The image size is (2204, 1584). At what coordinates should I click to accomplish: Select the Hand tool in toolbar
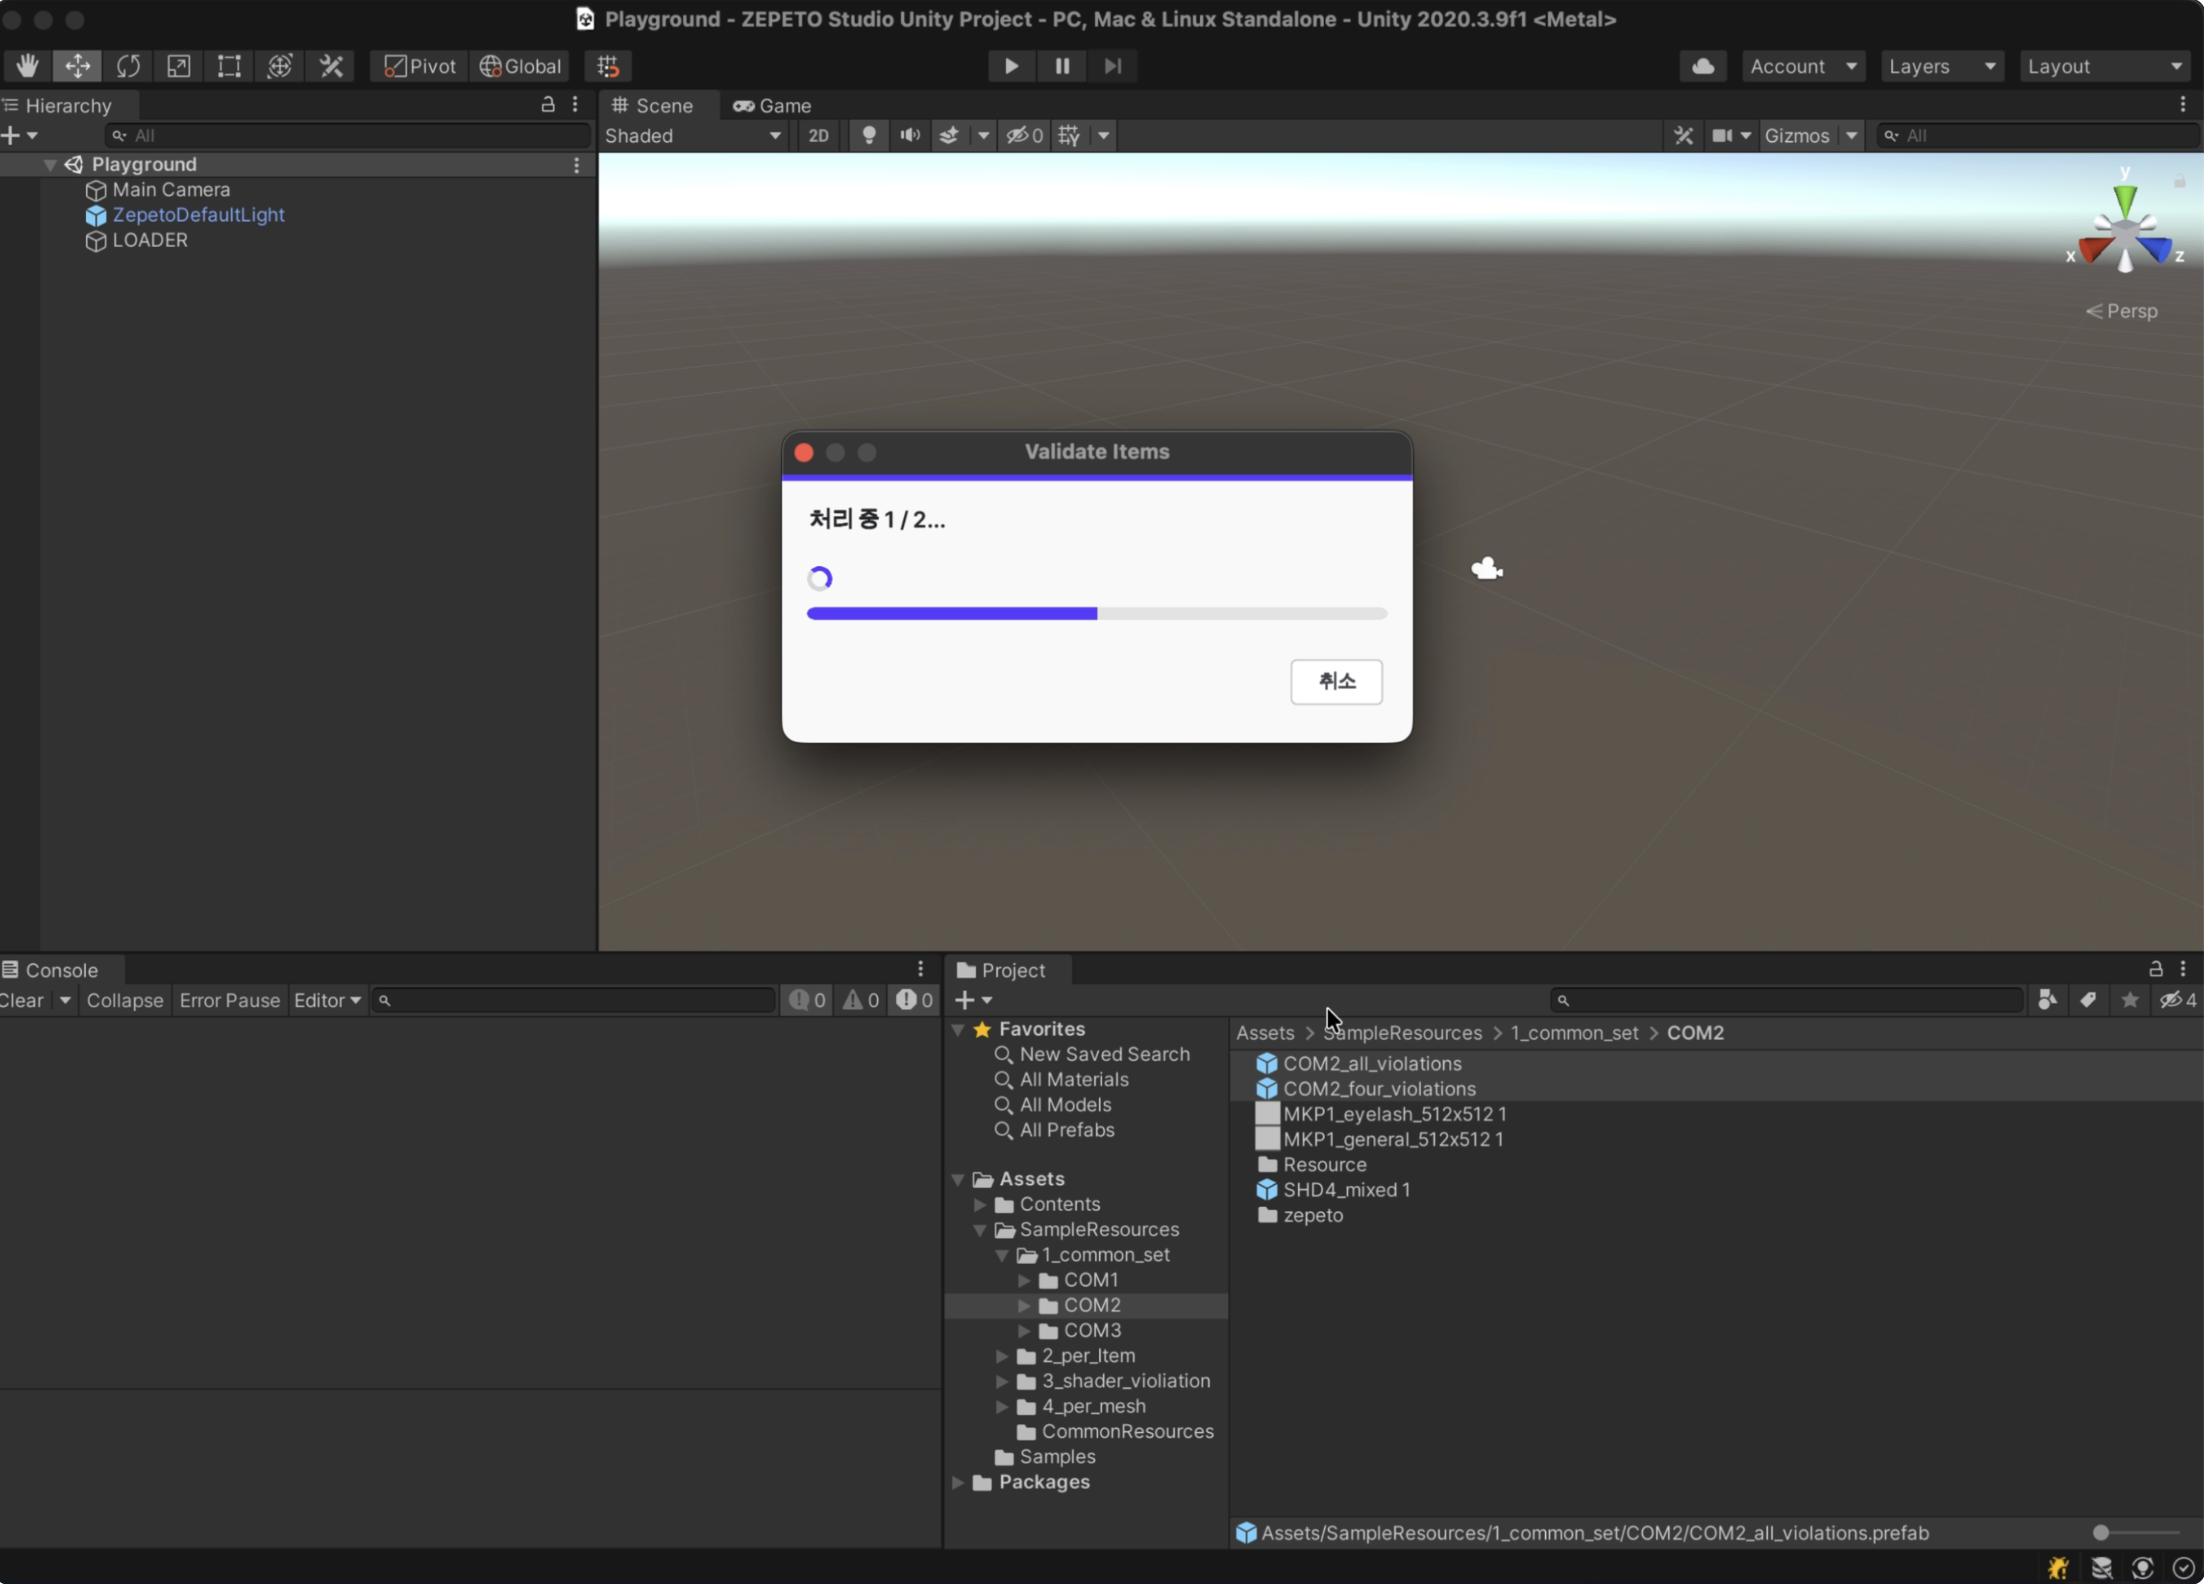[27, 66]
